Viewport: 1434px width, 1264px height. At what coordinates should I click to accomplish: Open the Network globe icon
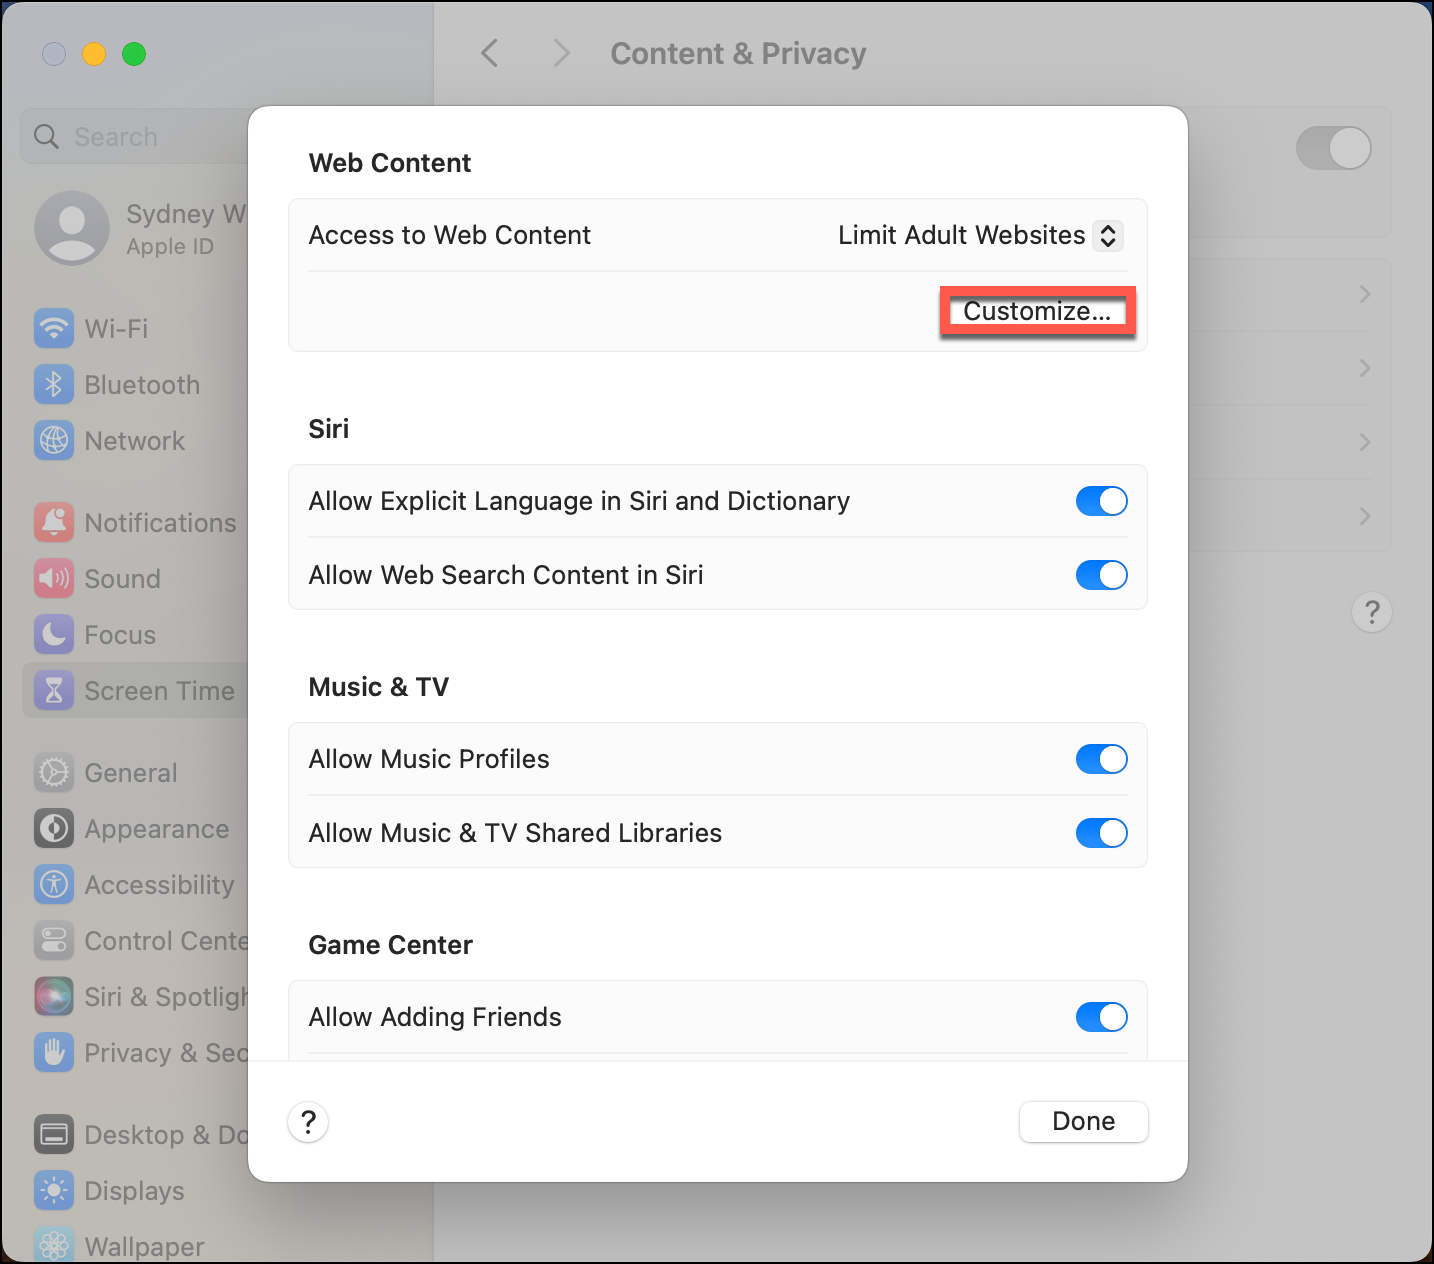tap(54, 440)
